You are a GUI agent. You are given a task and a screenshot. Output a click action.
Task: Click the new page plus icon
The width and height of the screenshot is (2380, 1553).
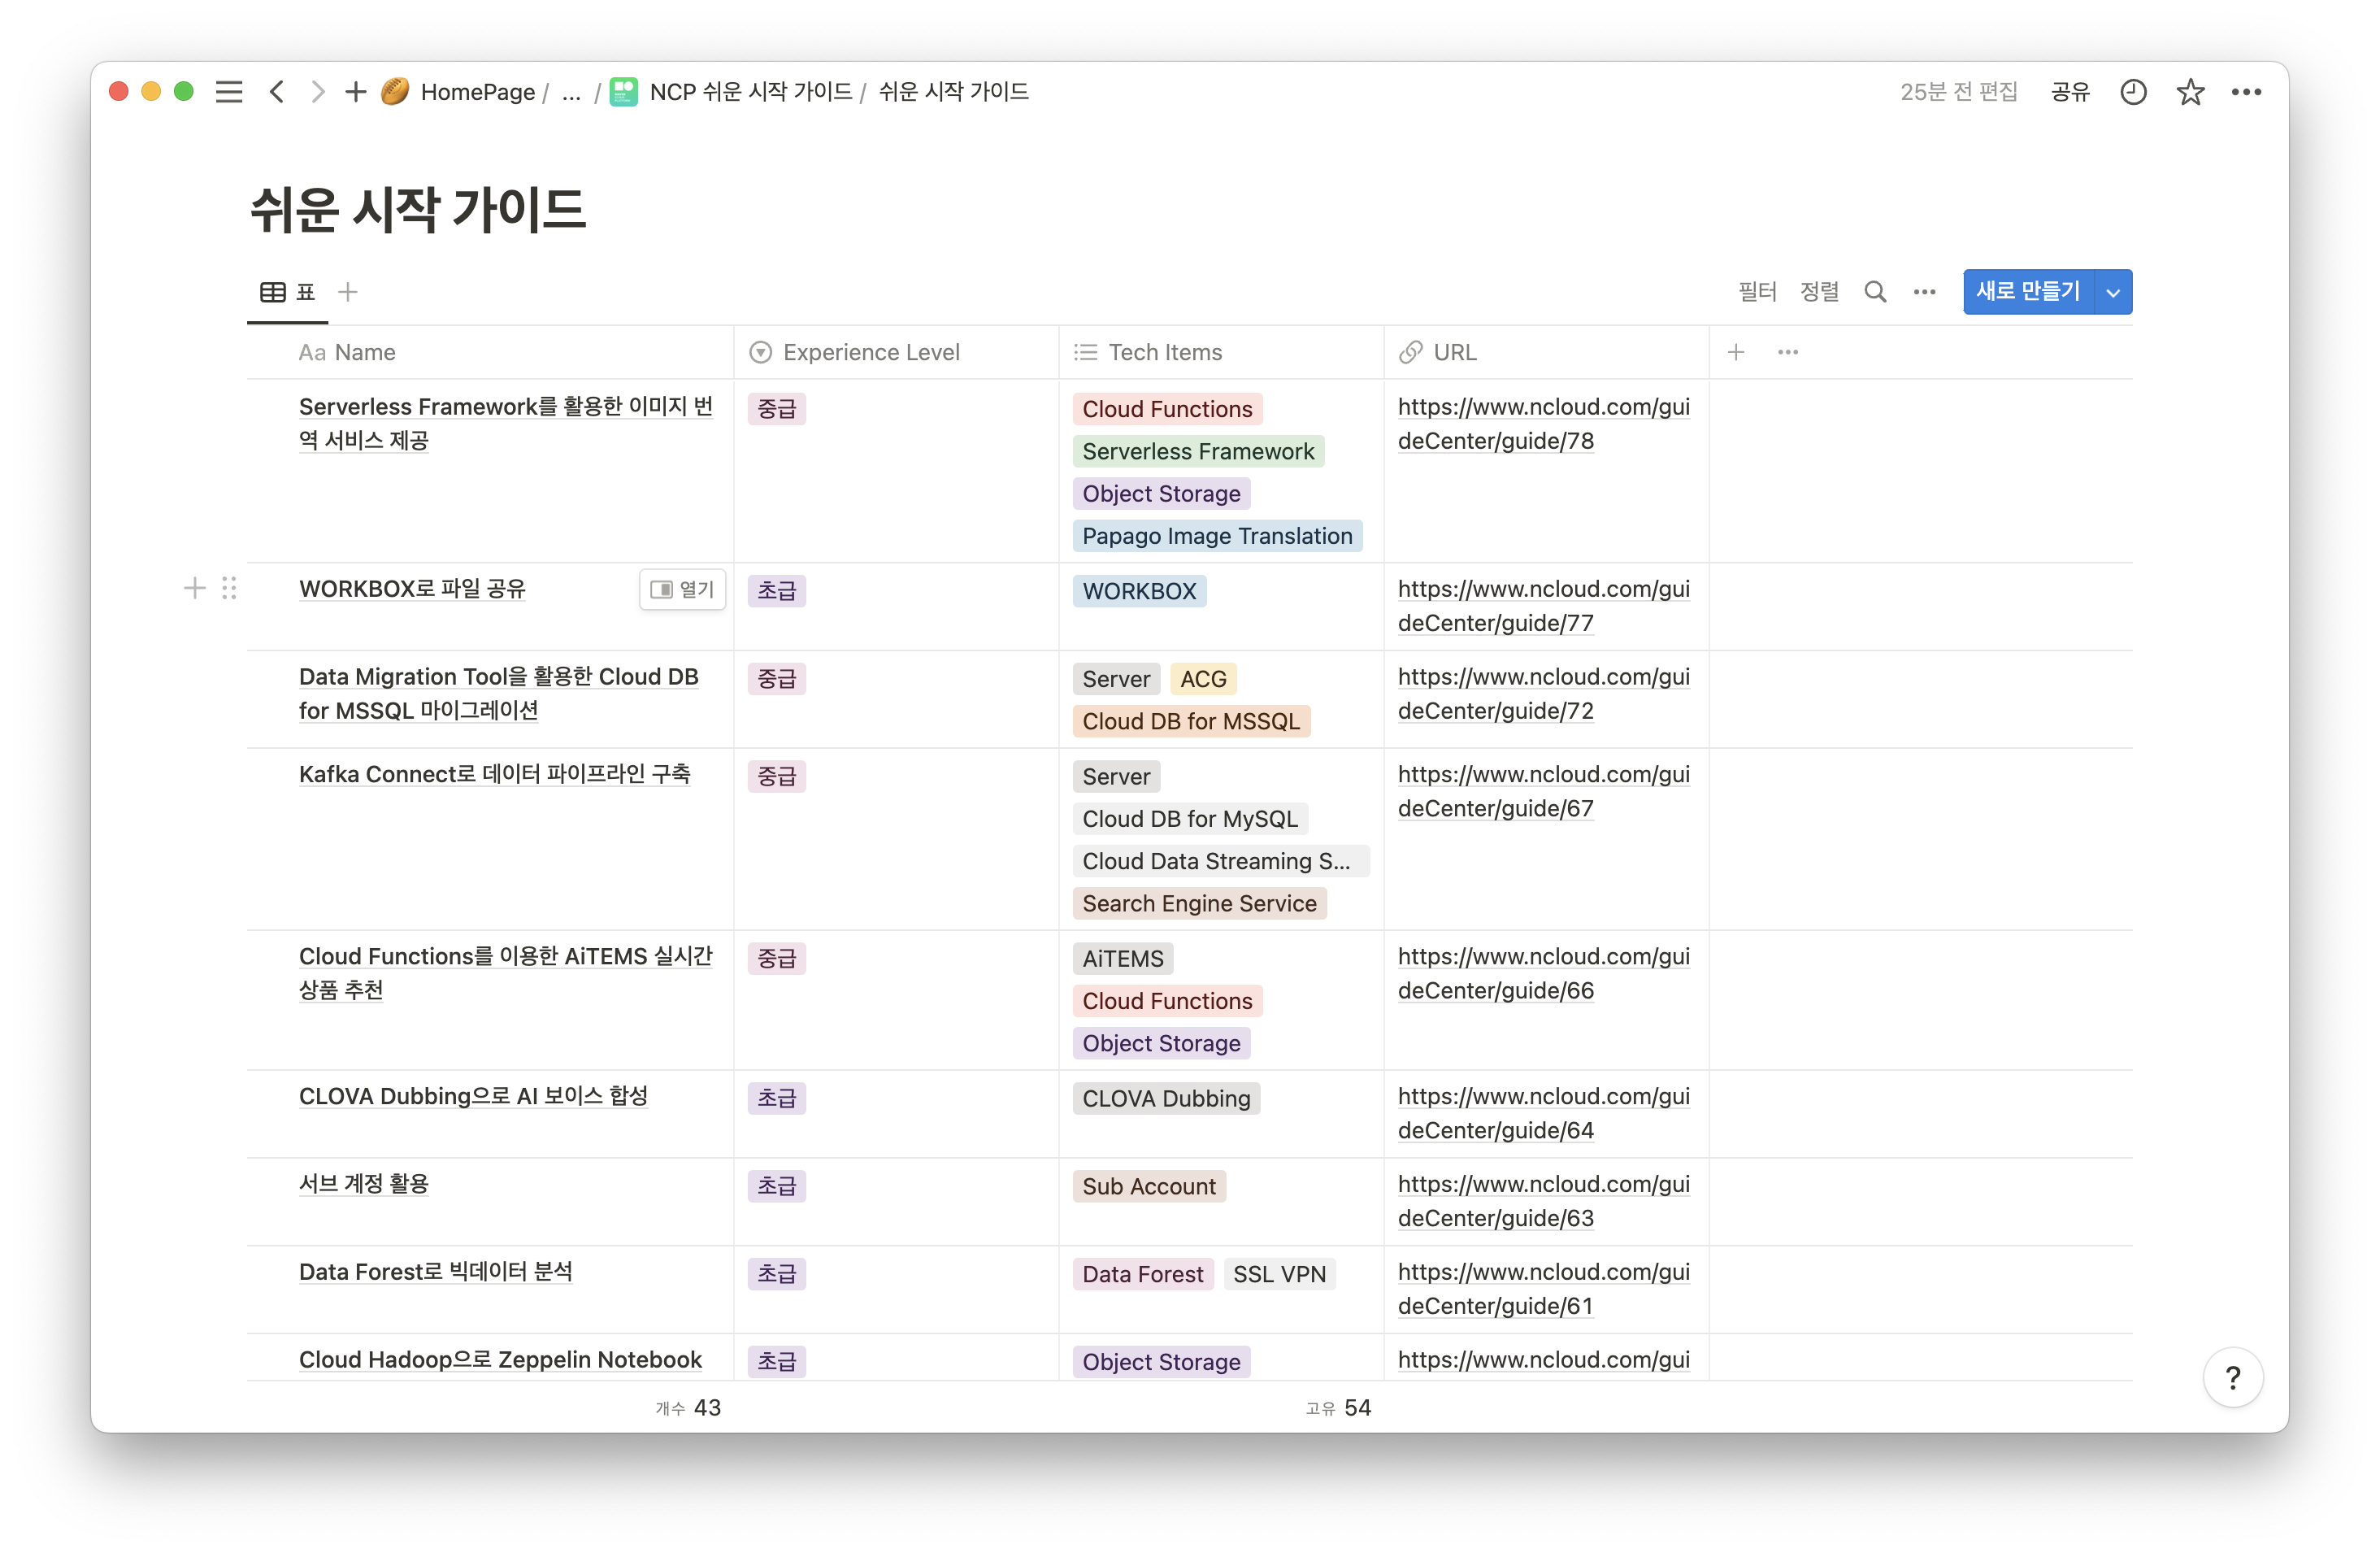pyautogui.click(x=355, y=92)
